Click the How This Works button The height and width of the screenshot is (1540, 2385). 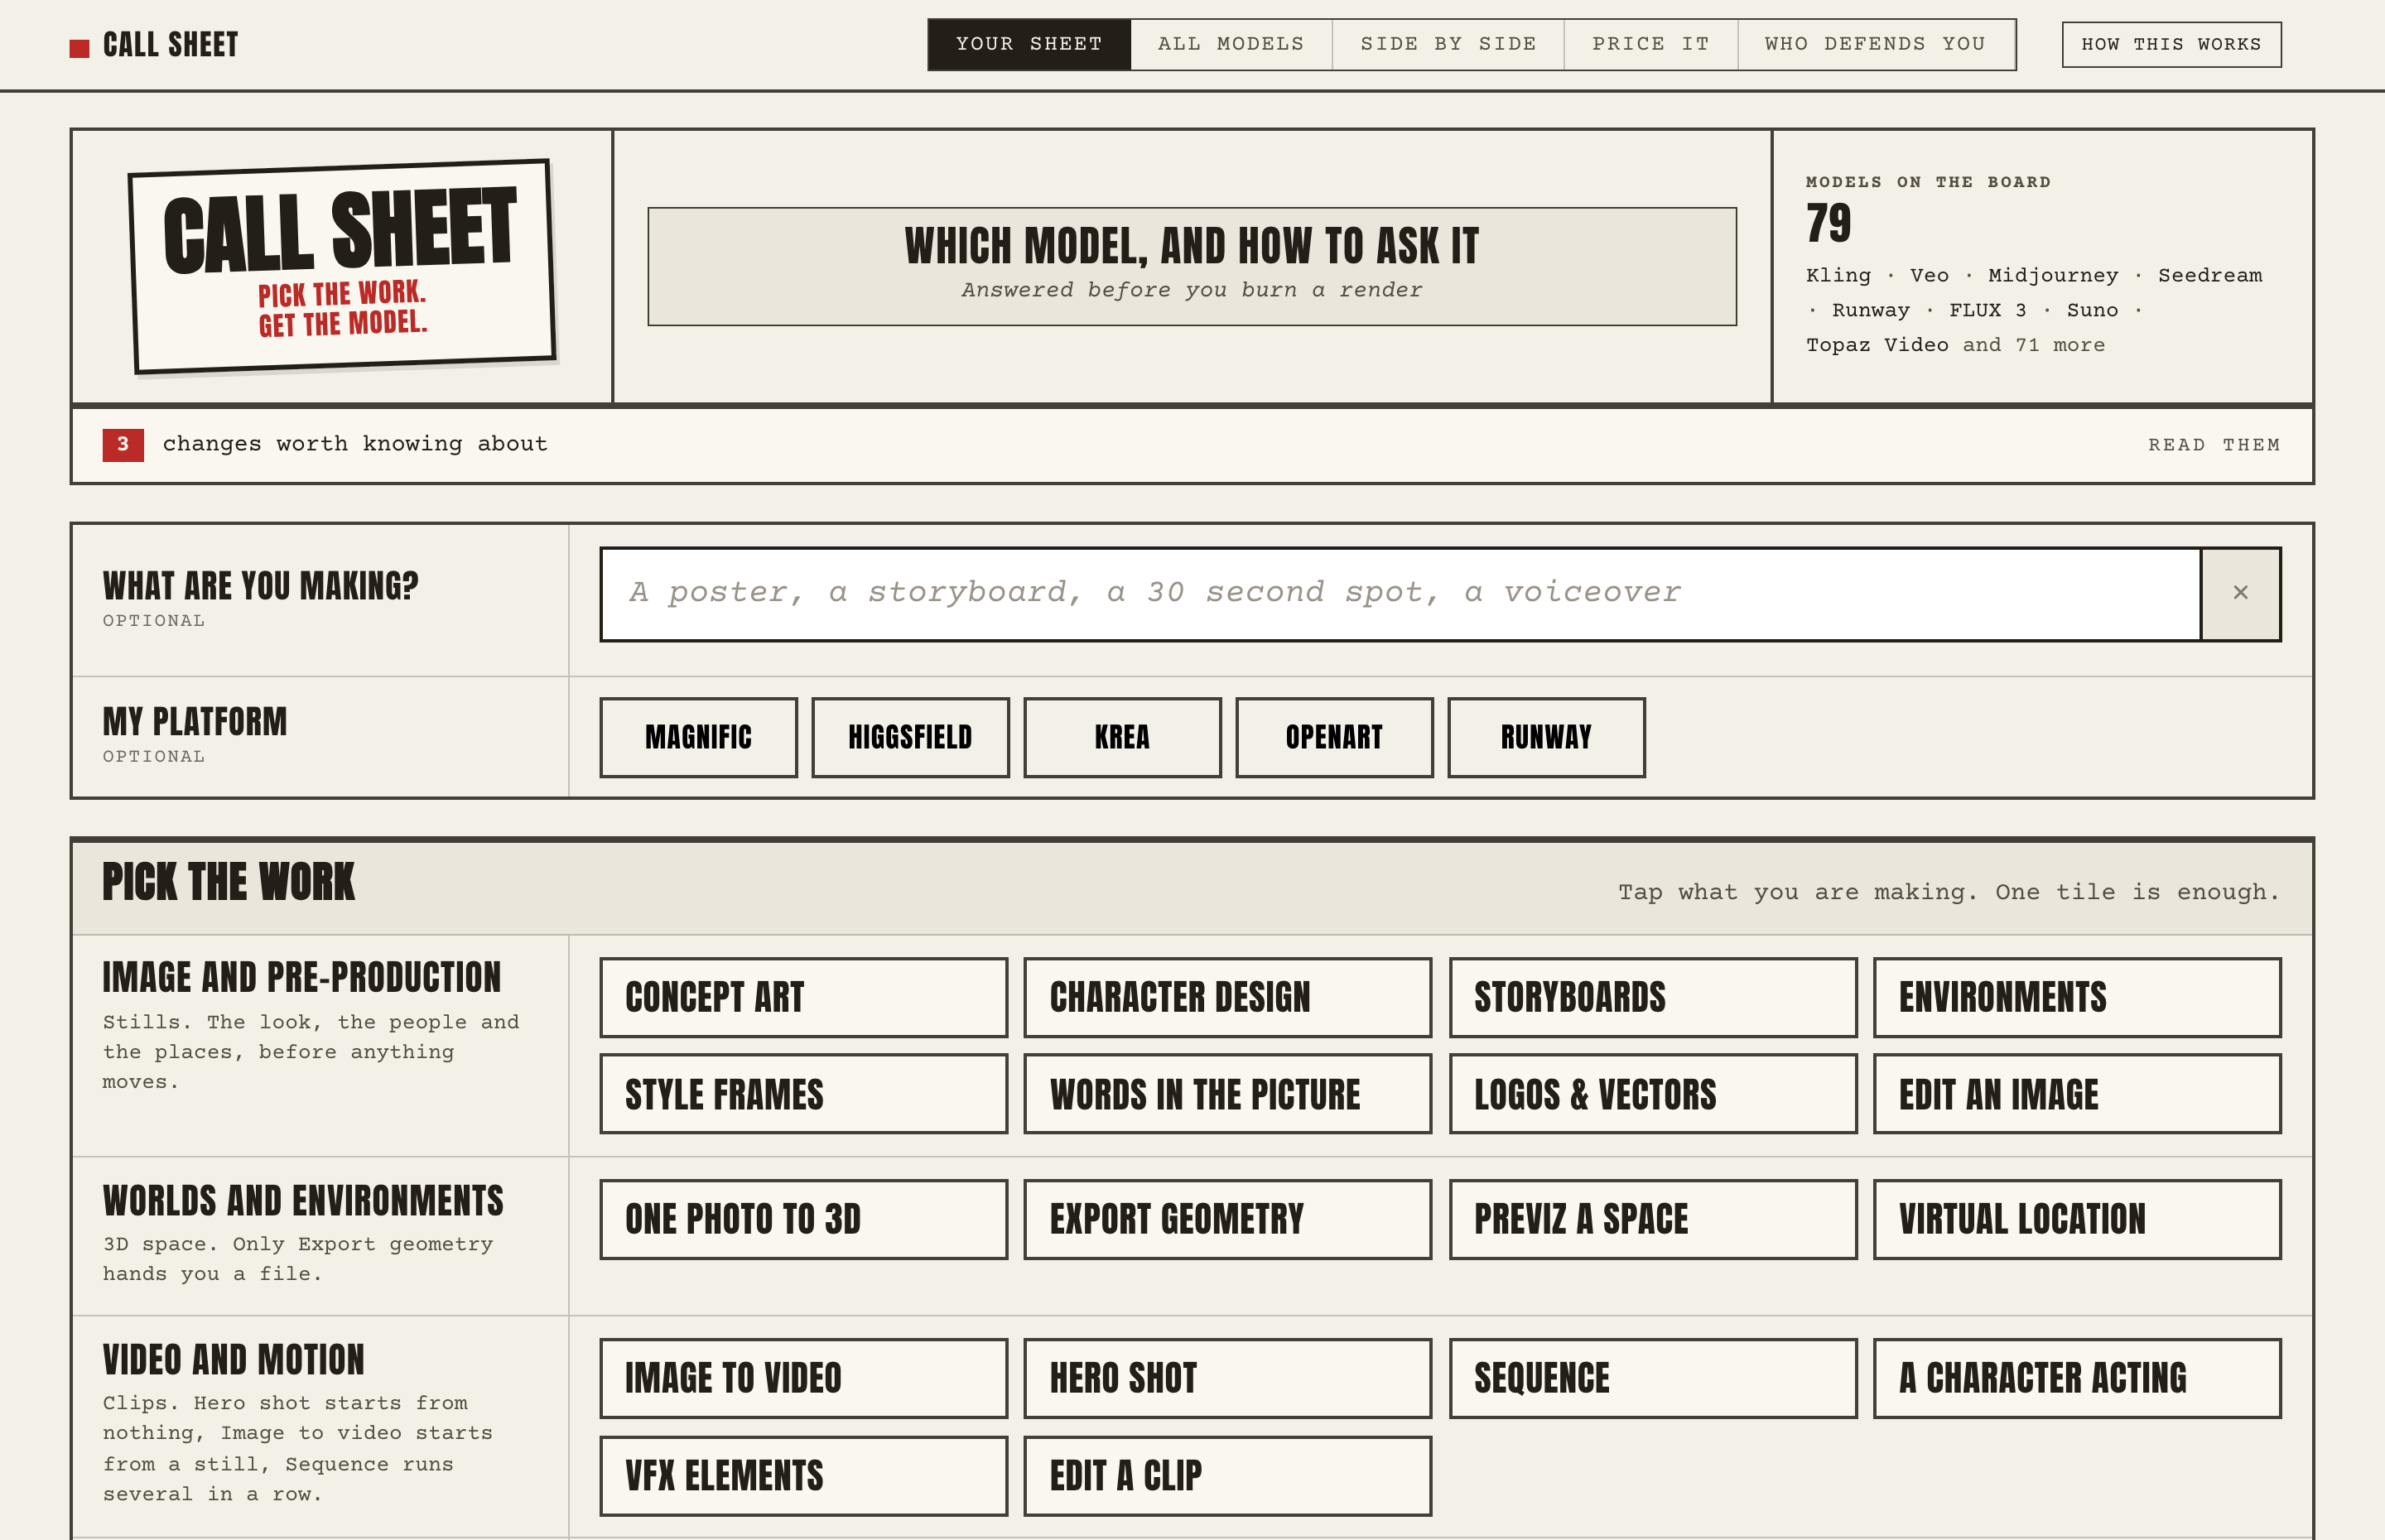tap(2171, 45)
